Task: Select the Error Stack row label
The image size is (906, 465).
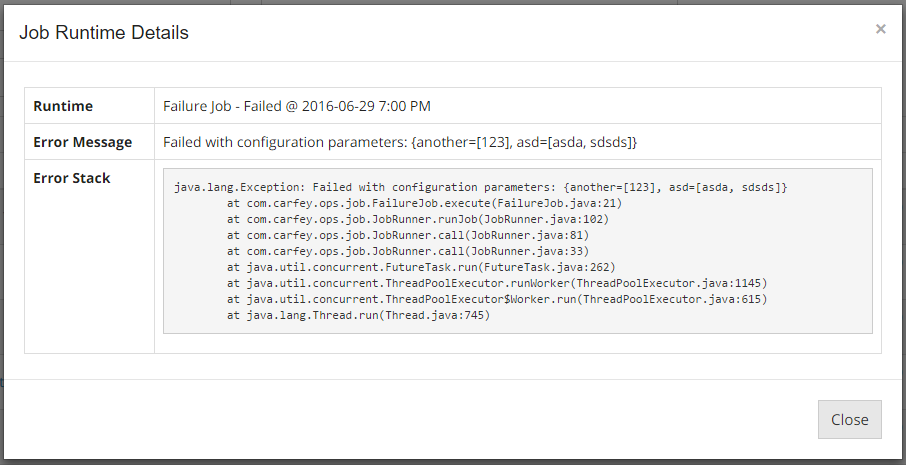Action: (72, 178)
